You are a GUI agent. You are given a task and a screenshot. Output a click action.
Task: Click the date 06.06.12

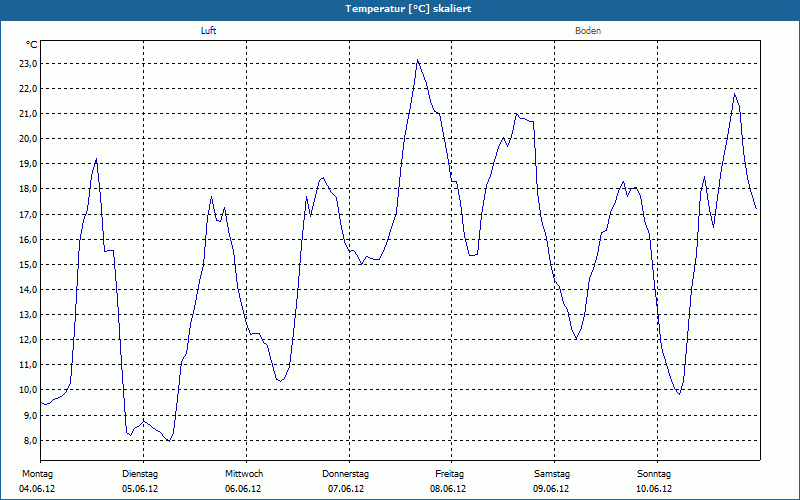(x=243, y=489)
